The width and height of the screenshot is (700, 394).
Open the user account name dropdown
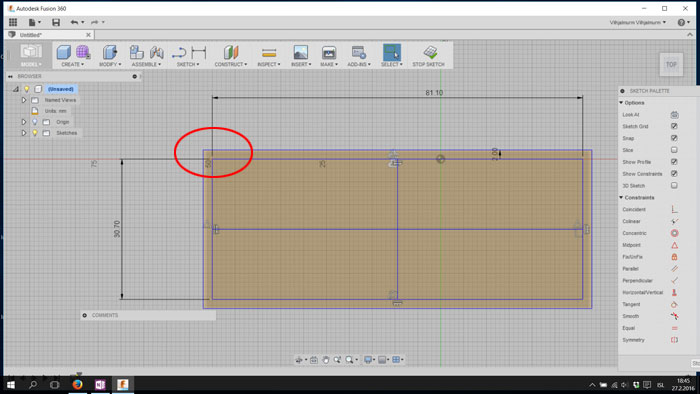tap(638, 22)
